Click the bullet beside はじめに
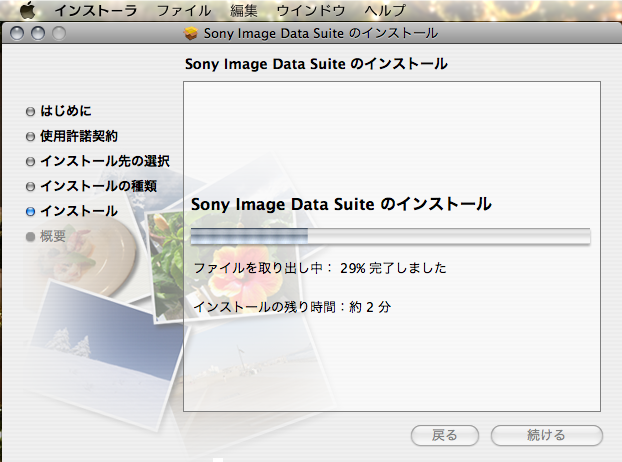 [31, 112]
